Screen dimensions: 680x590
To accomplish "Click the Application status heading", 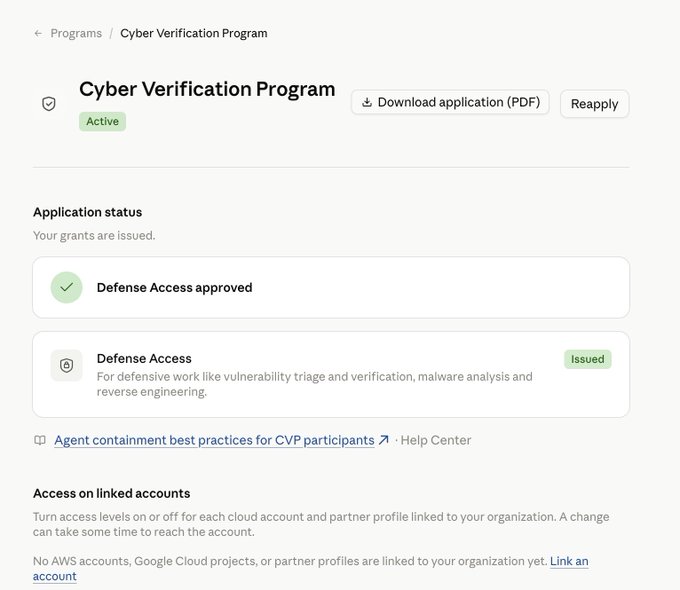I will coord(88,212).
